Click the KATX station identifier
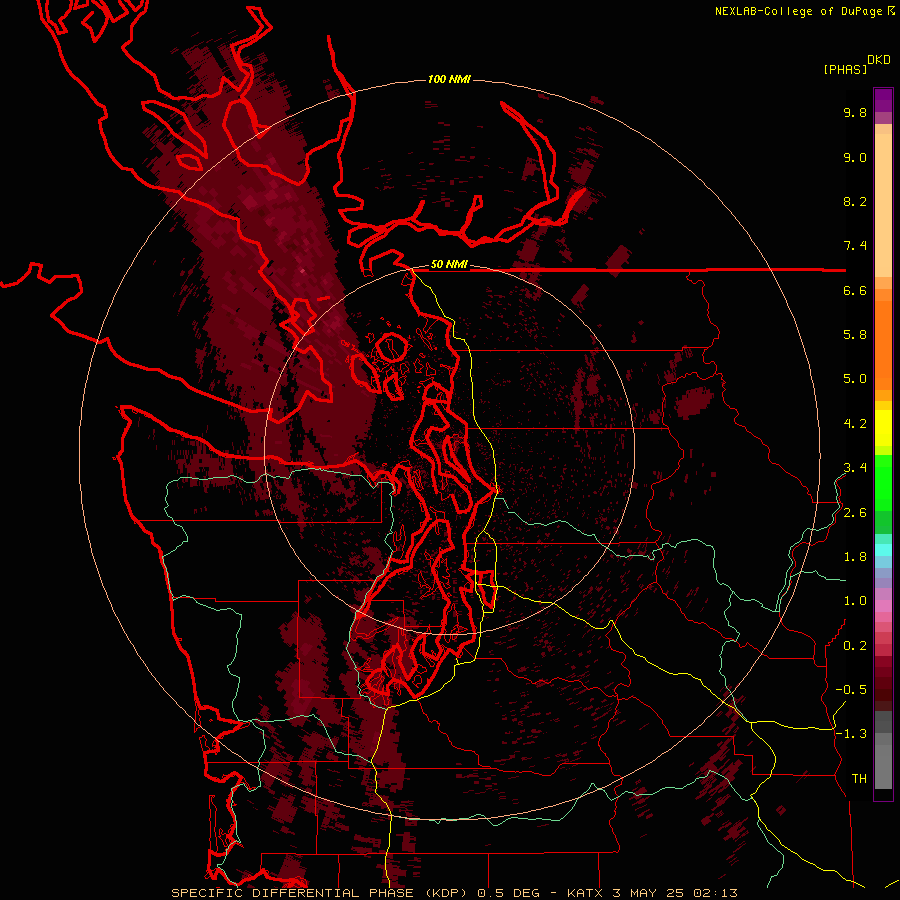 (x=585, y=893)
